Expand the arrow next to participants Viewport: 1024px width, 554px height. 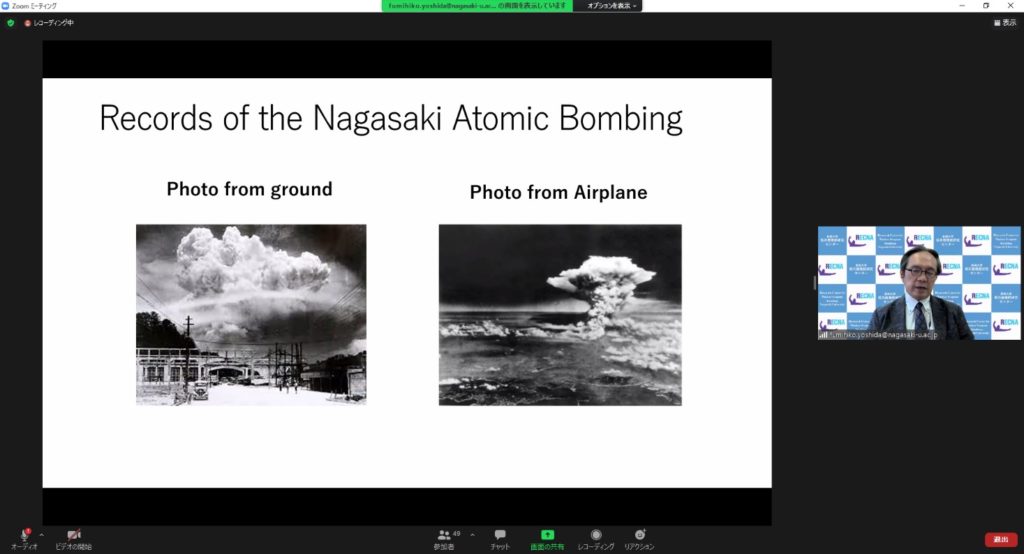(472, 534)
